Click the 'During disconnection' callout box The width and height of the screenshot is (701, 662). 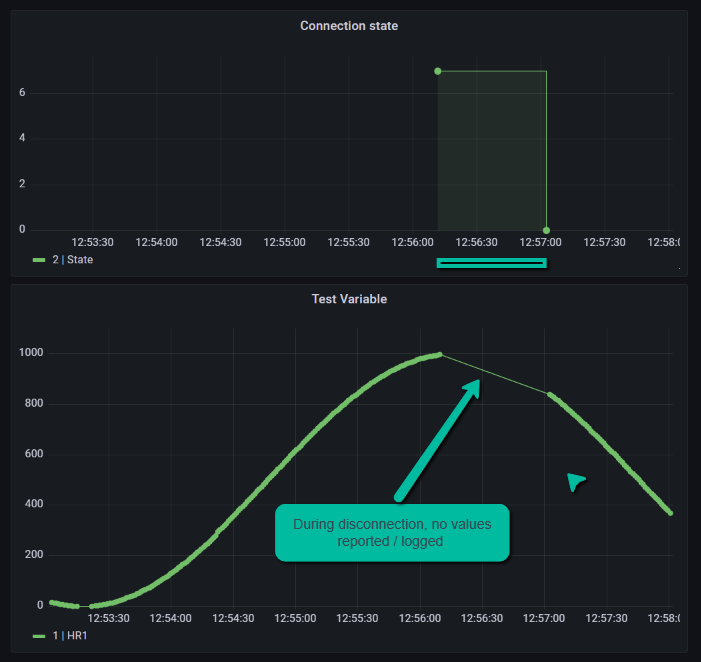point(392,532)
